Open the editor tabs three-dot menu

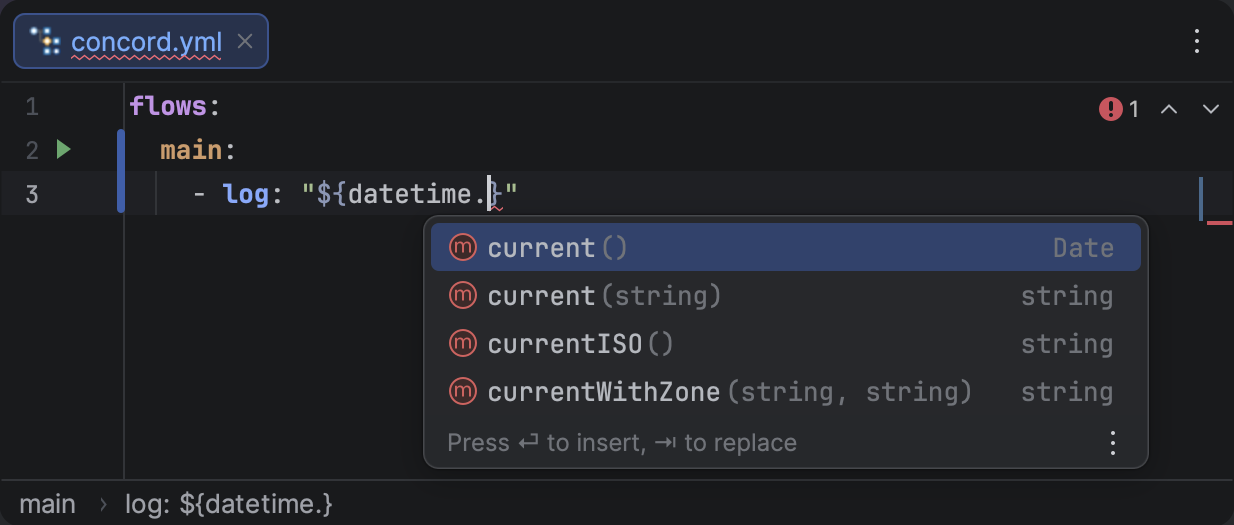click(x=1197, y=41)
